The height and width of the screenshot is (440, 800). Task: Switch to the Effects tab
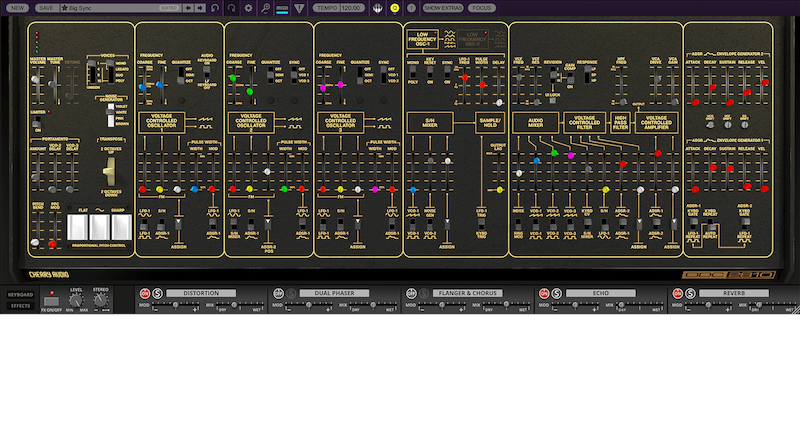tap(20, 306)
